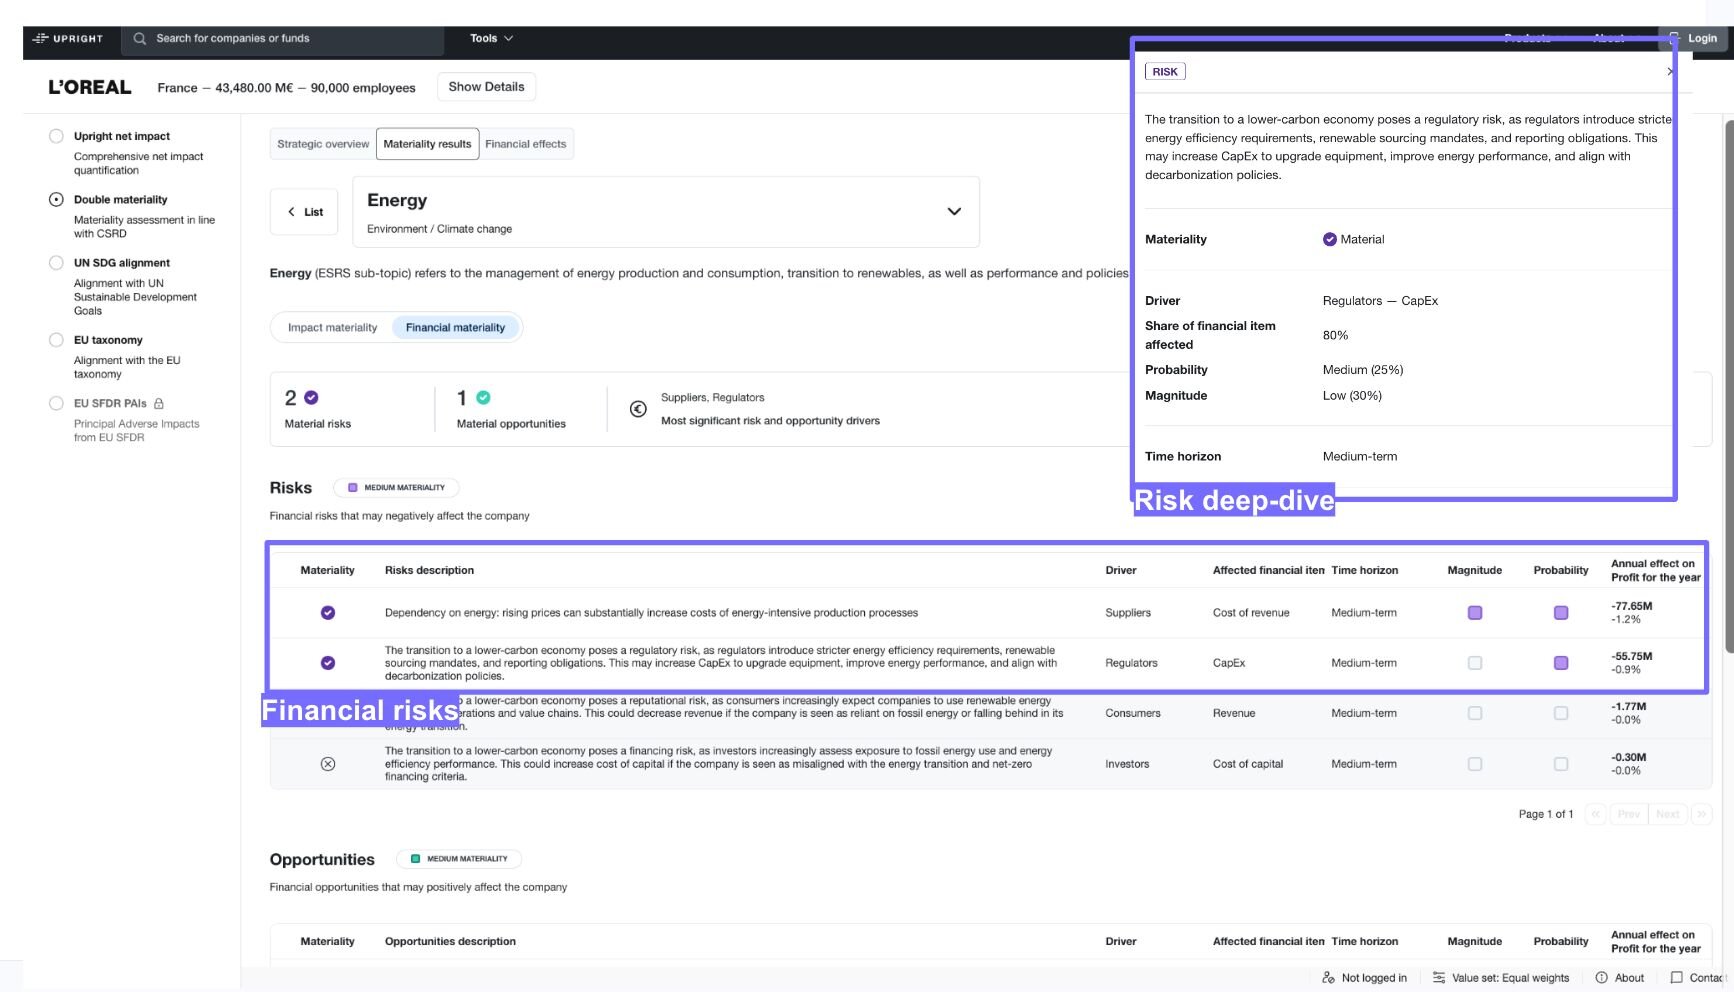Click empty Magnitude swatch in Regulators row
1734x992 pixels.
[1475, 663]
